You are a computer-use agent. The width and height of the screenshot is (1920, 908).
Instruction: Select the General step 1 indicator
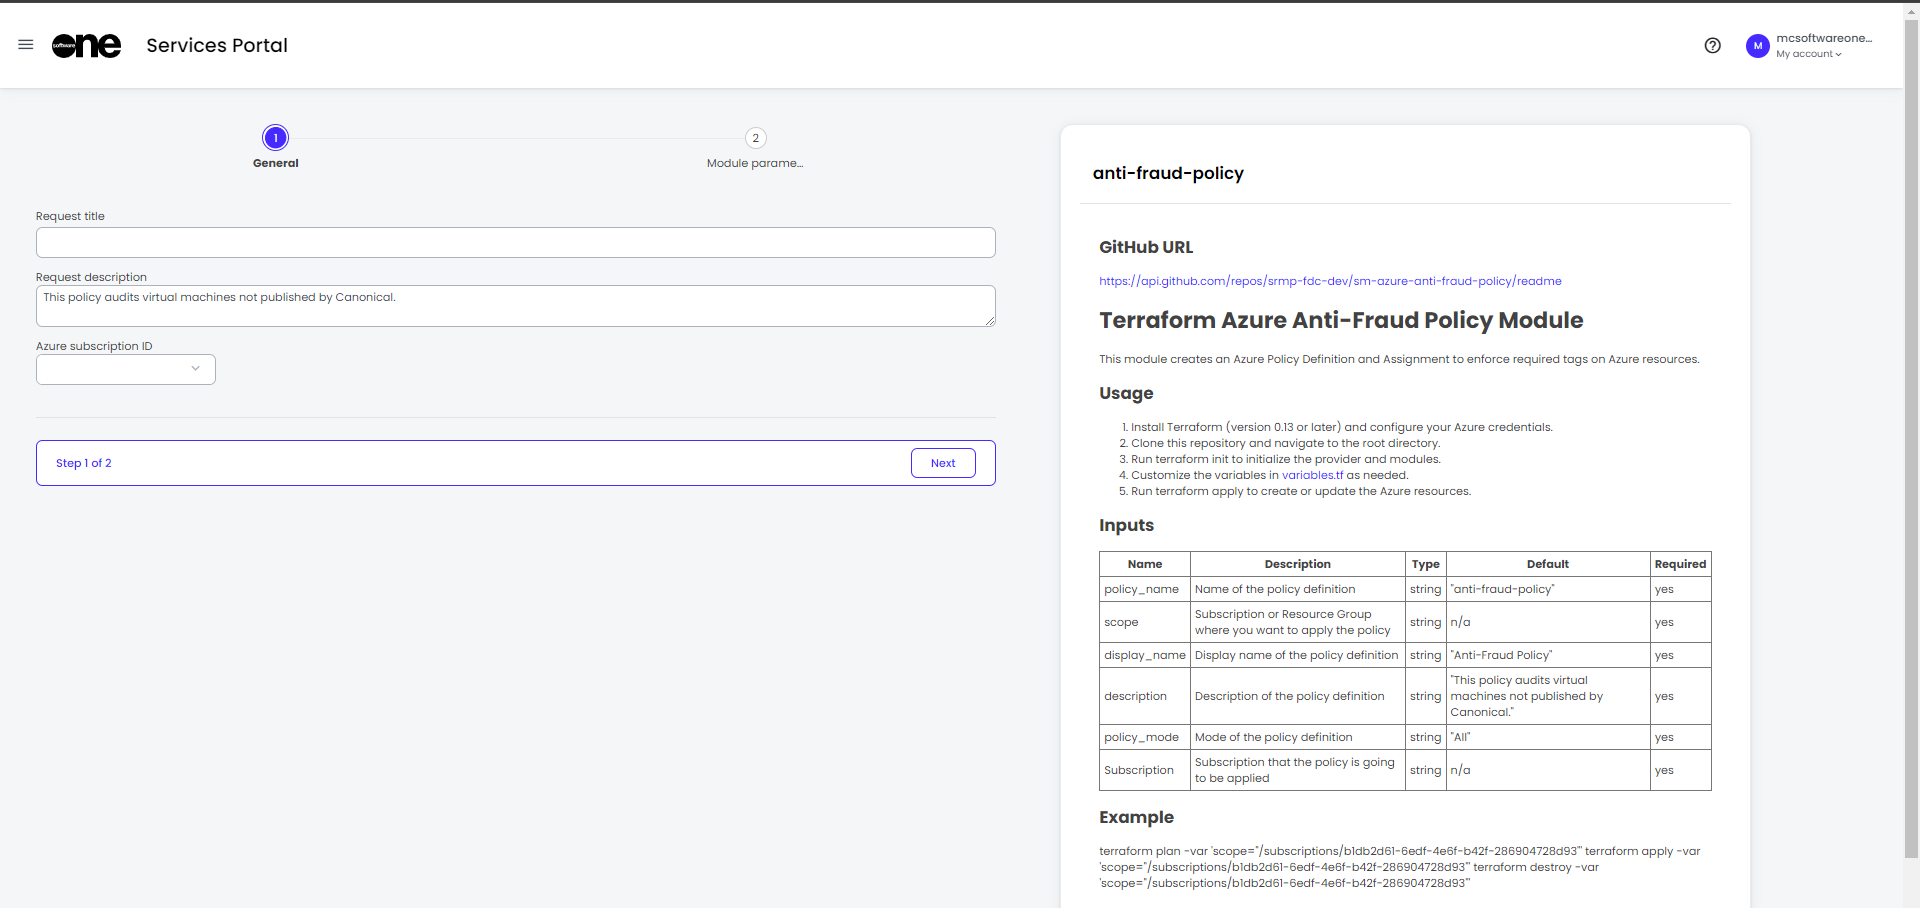[275, 138]
